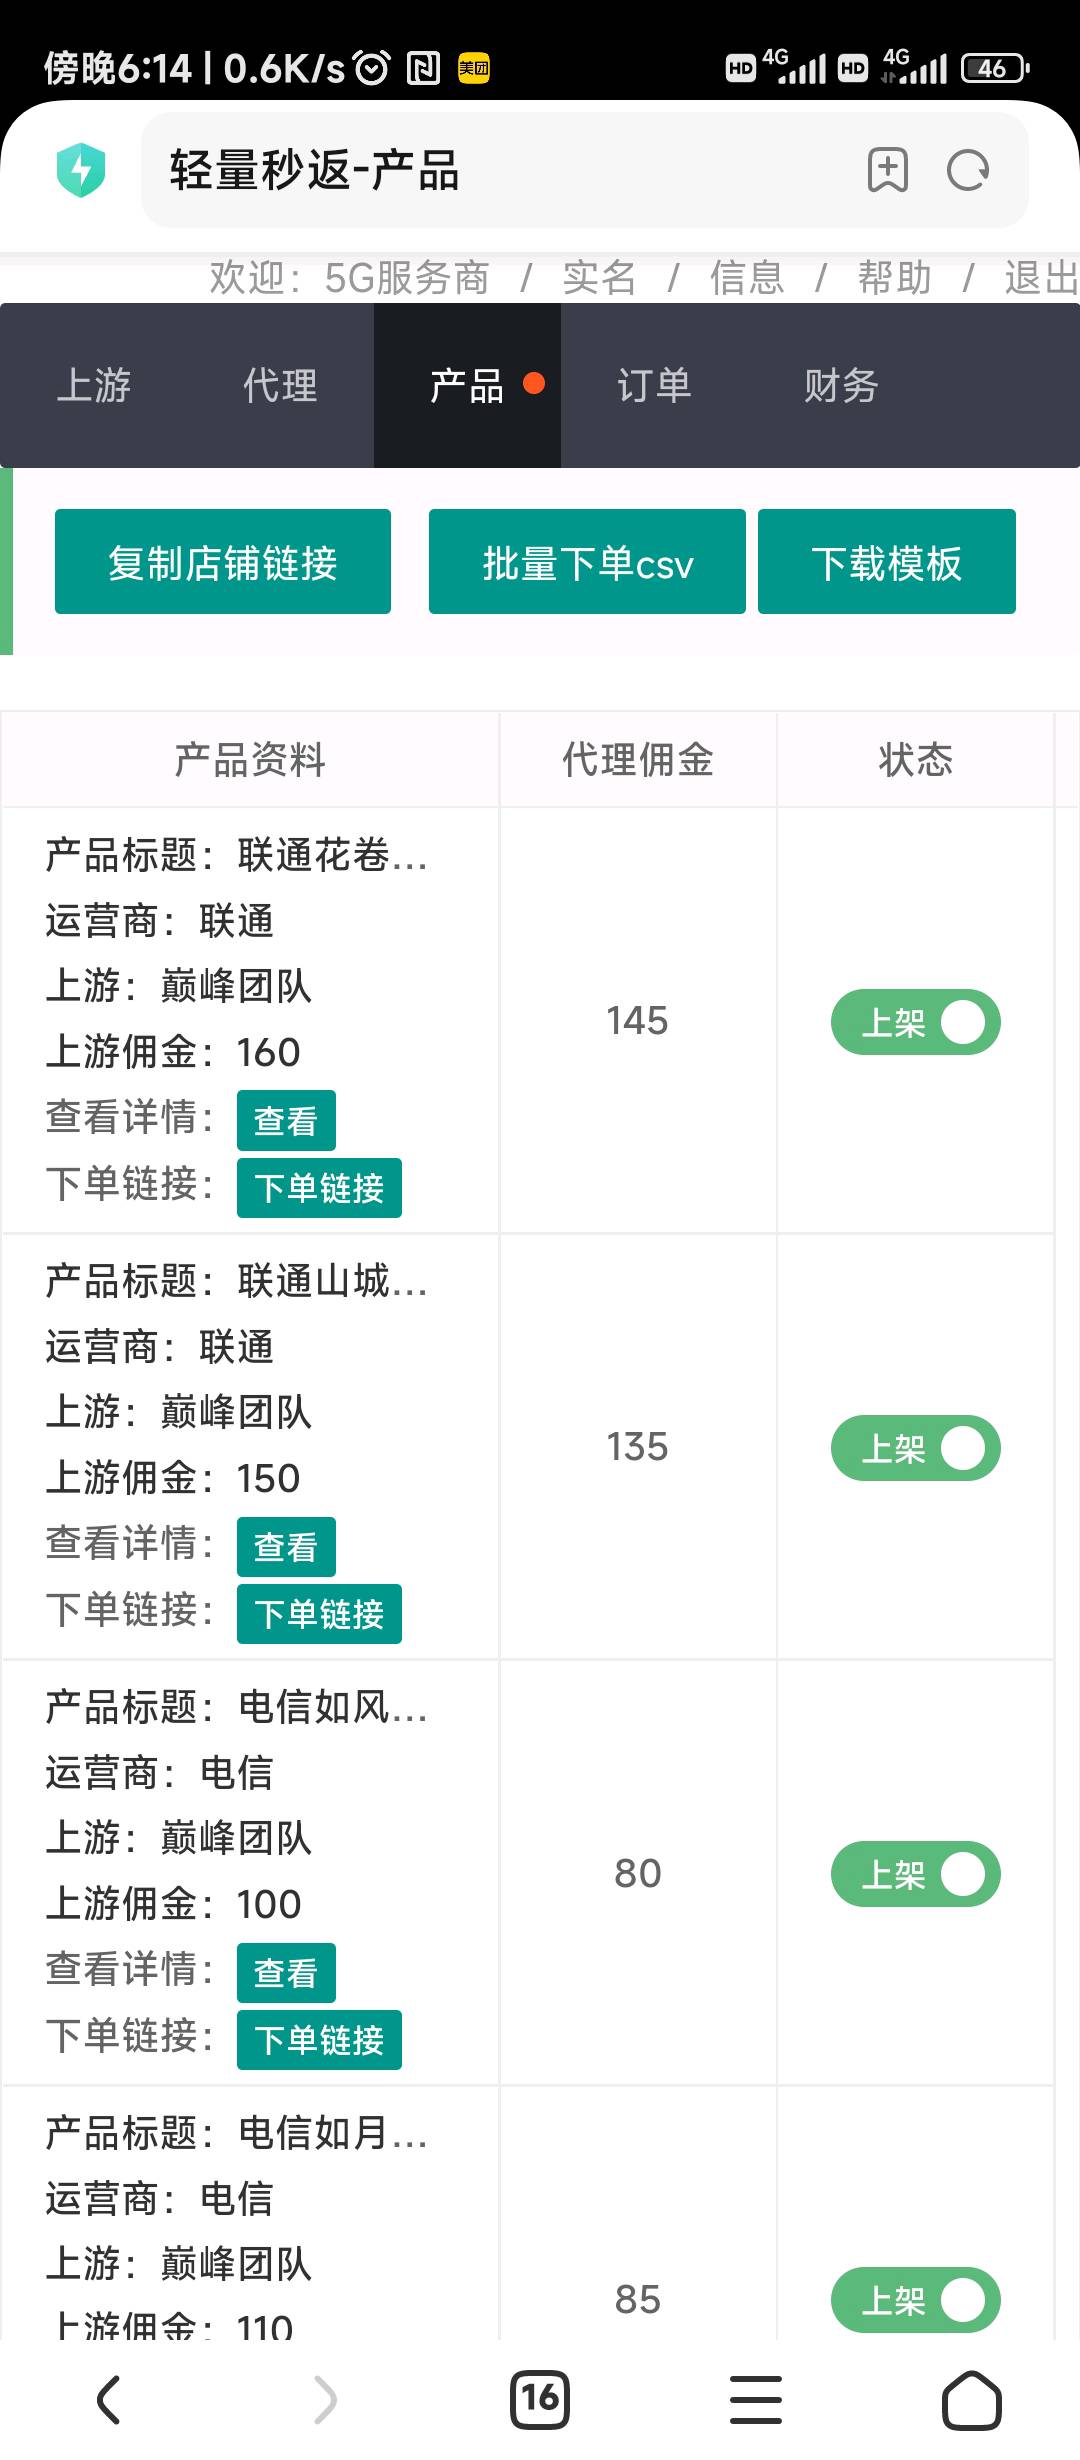
Task: Go back with browser back arrow
Action: [108, 2400]
